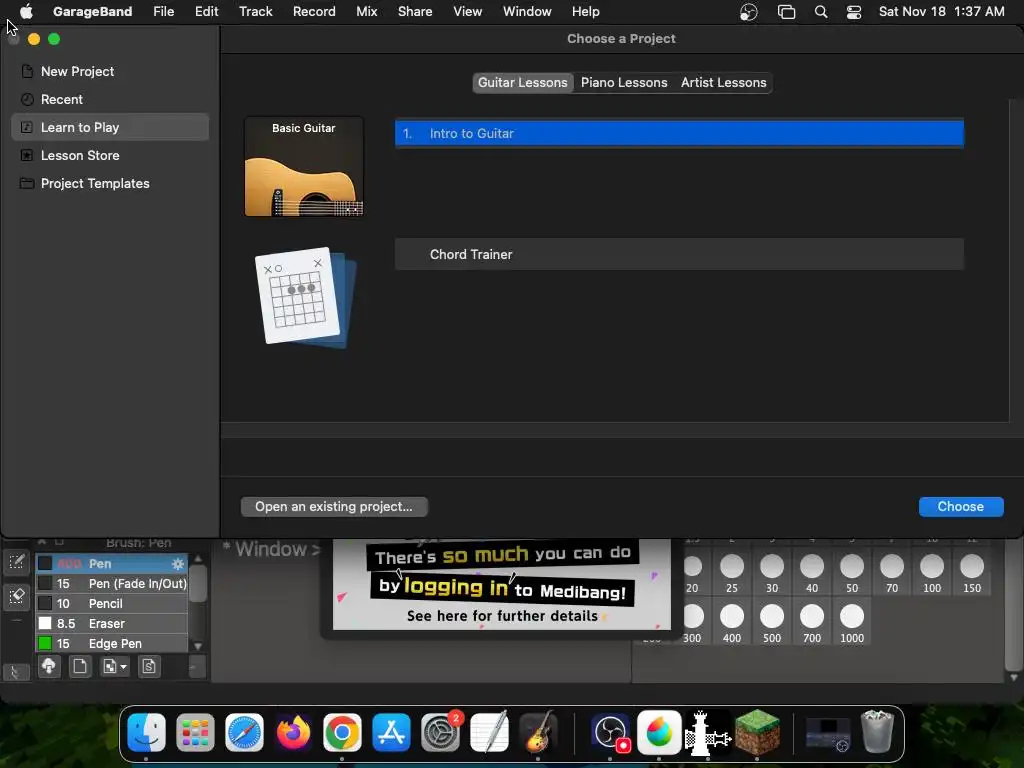Select the Eraser brush

tap(112, 624)
